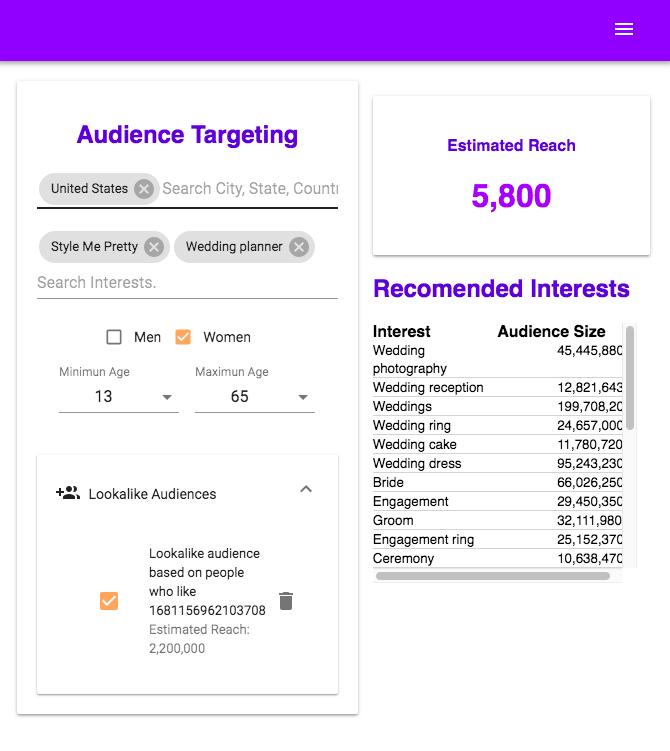The image size is (670, 751).
Task: Open the Minimum Age dropdown
Action: tap(118, 397)
